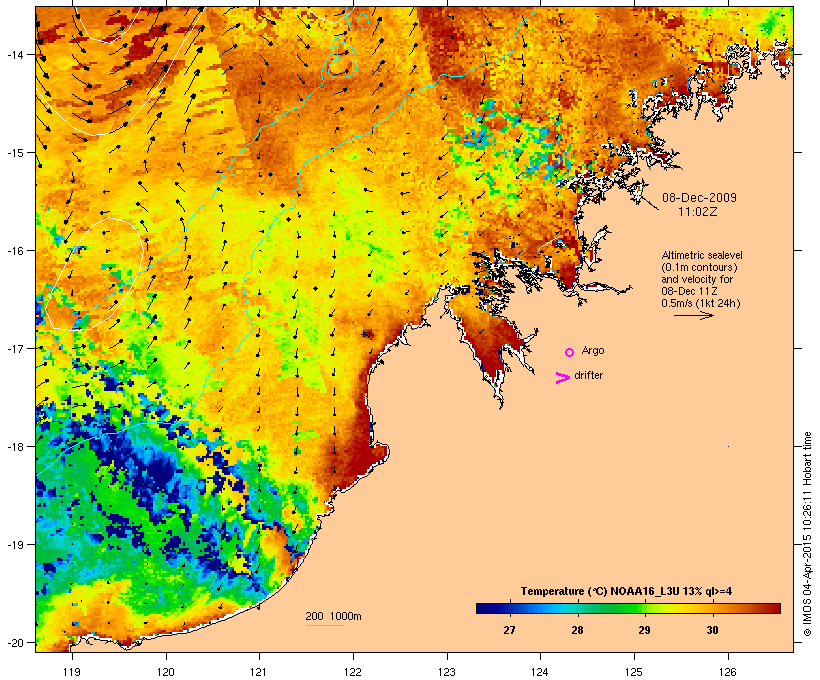
Task: Click the '11:02Z' time text
Action: 698,212
